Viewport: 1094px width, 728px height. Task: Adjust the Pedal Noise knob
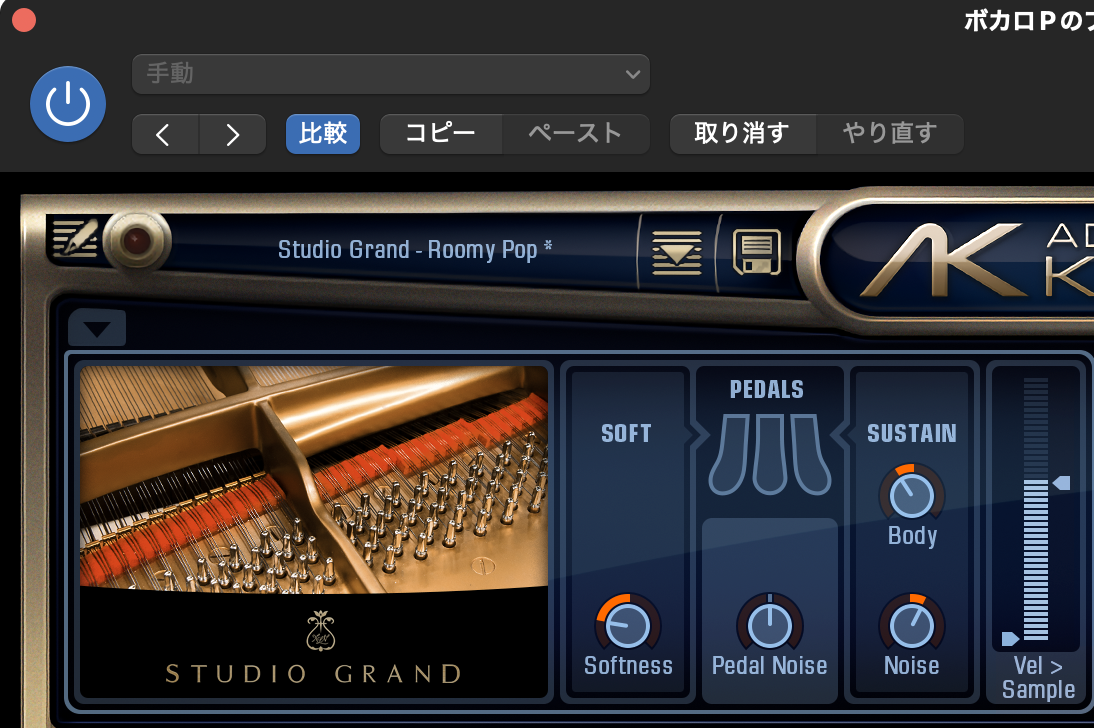(x=770, y=623)
